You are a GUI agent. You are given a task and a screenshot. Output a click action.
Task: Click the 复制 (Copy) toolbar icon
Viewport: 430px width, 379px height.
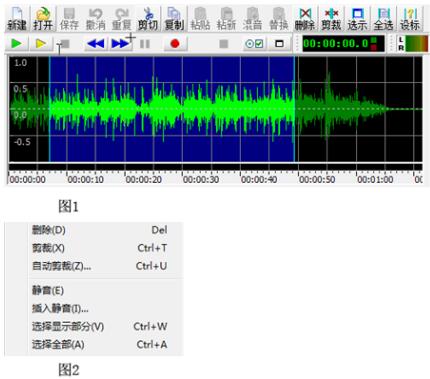pos(174,18)
